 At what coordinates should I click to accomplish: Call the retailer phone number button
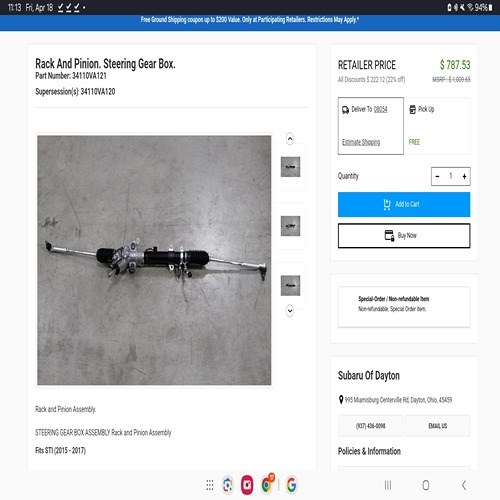[371, 426]
